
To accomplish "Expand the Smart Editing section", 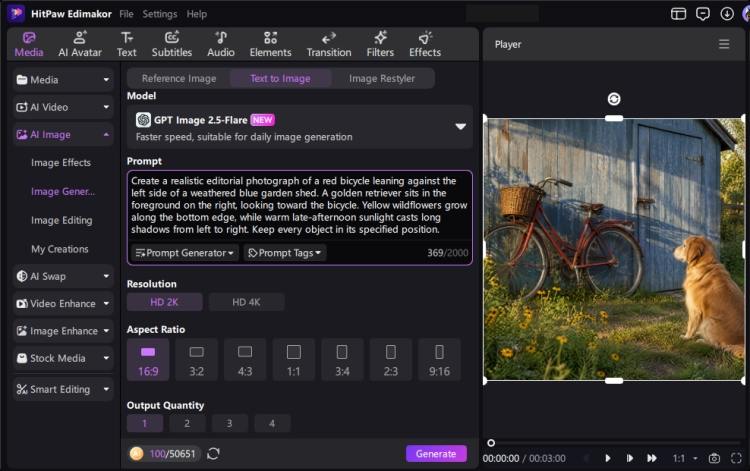I will click(x=63, y=390).
